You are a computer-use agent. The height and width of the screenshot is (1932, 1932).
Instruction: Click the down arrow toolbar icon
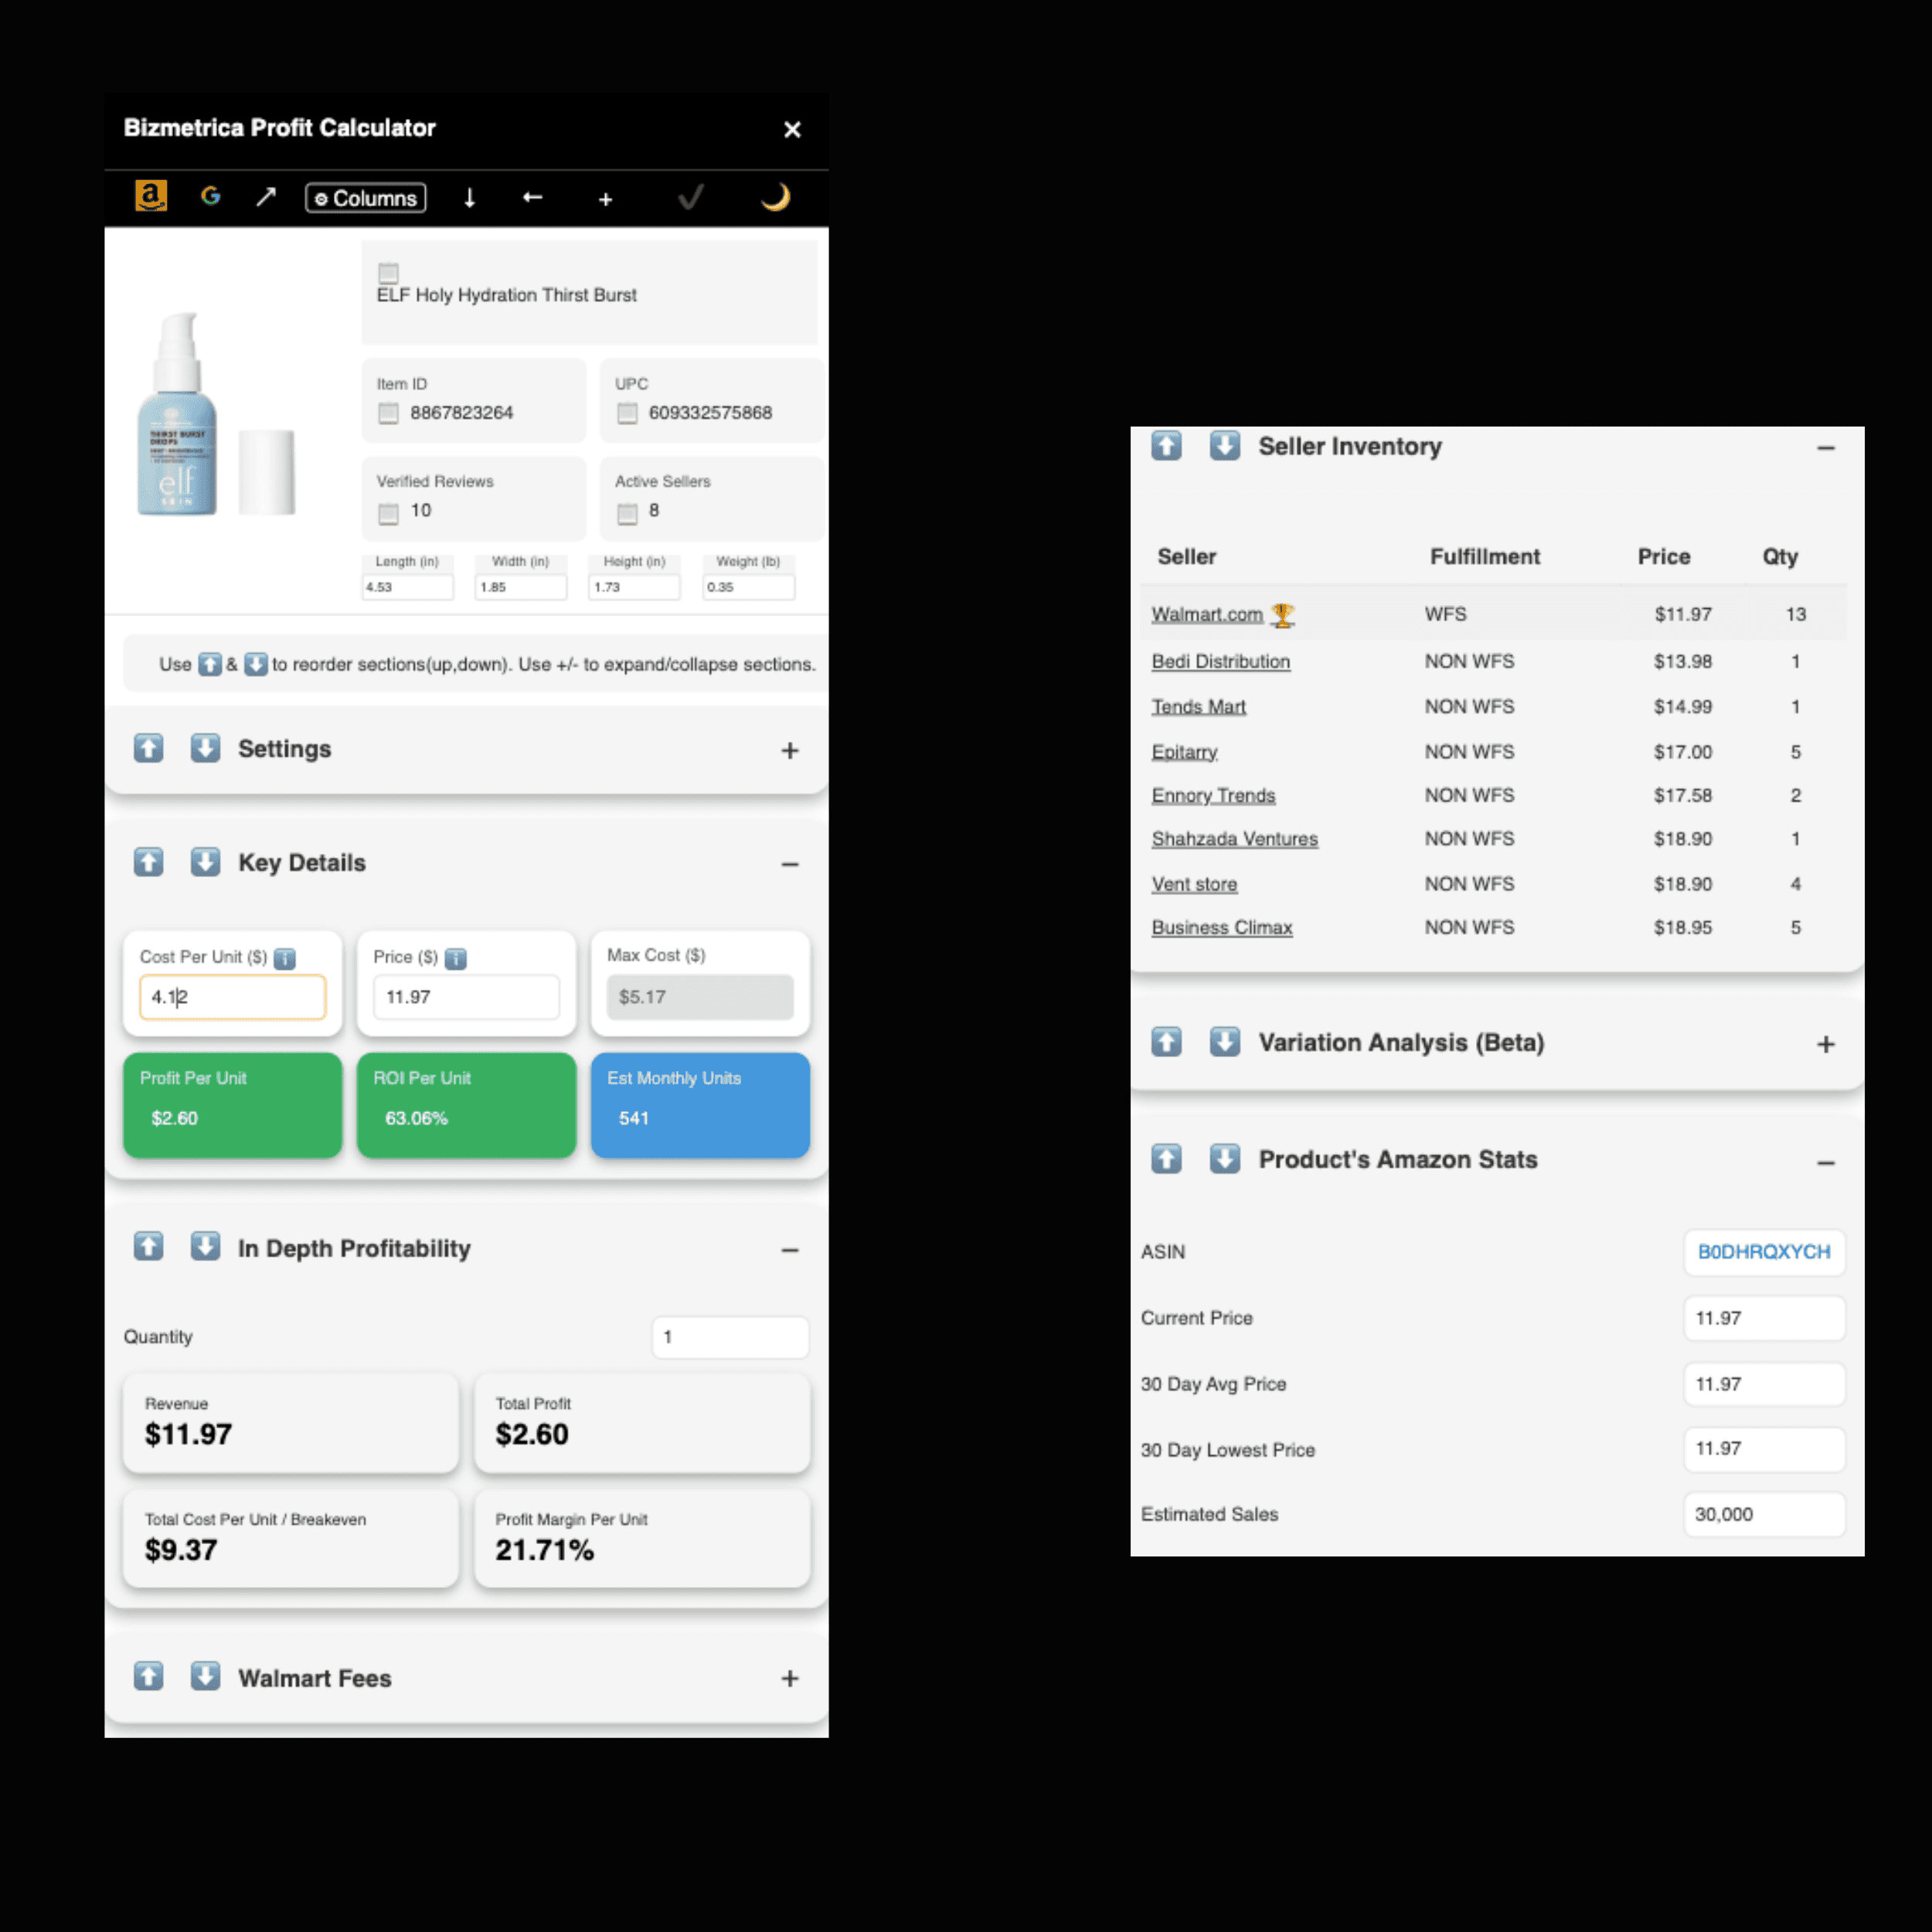tap(469, 198)
